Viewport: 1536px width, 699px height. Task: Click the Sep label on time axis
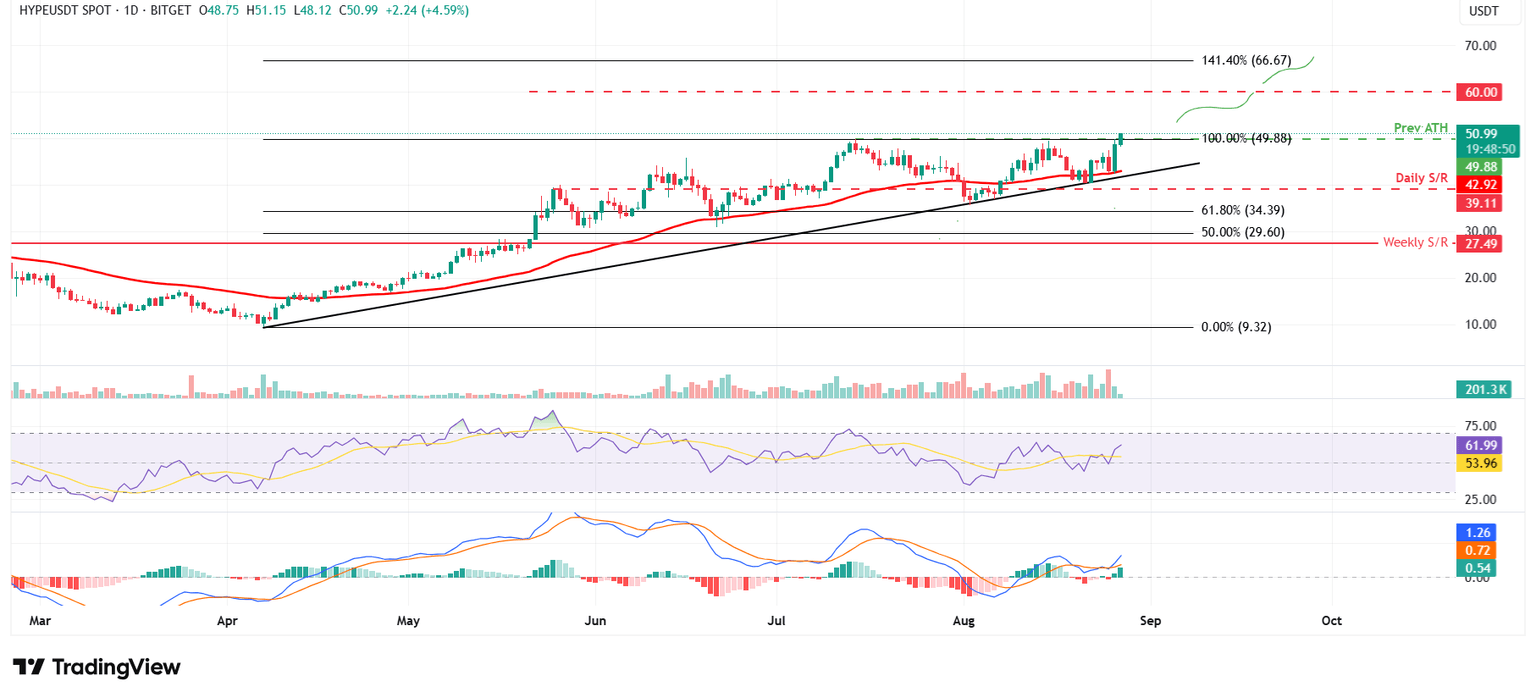click(1150, 620)
